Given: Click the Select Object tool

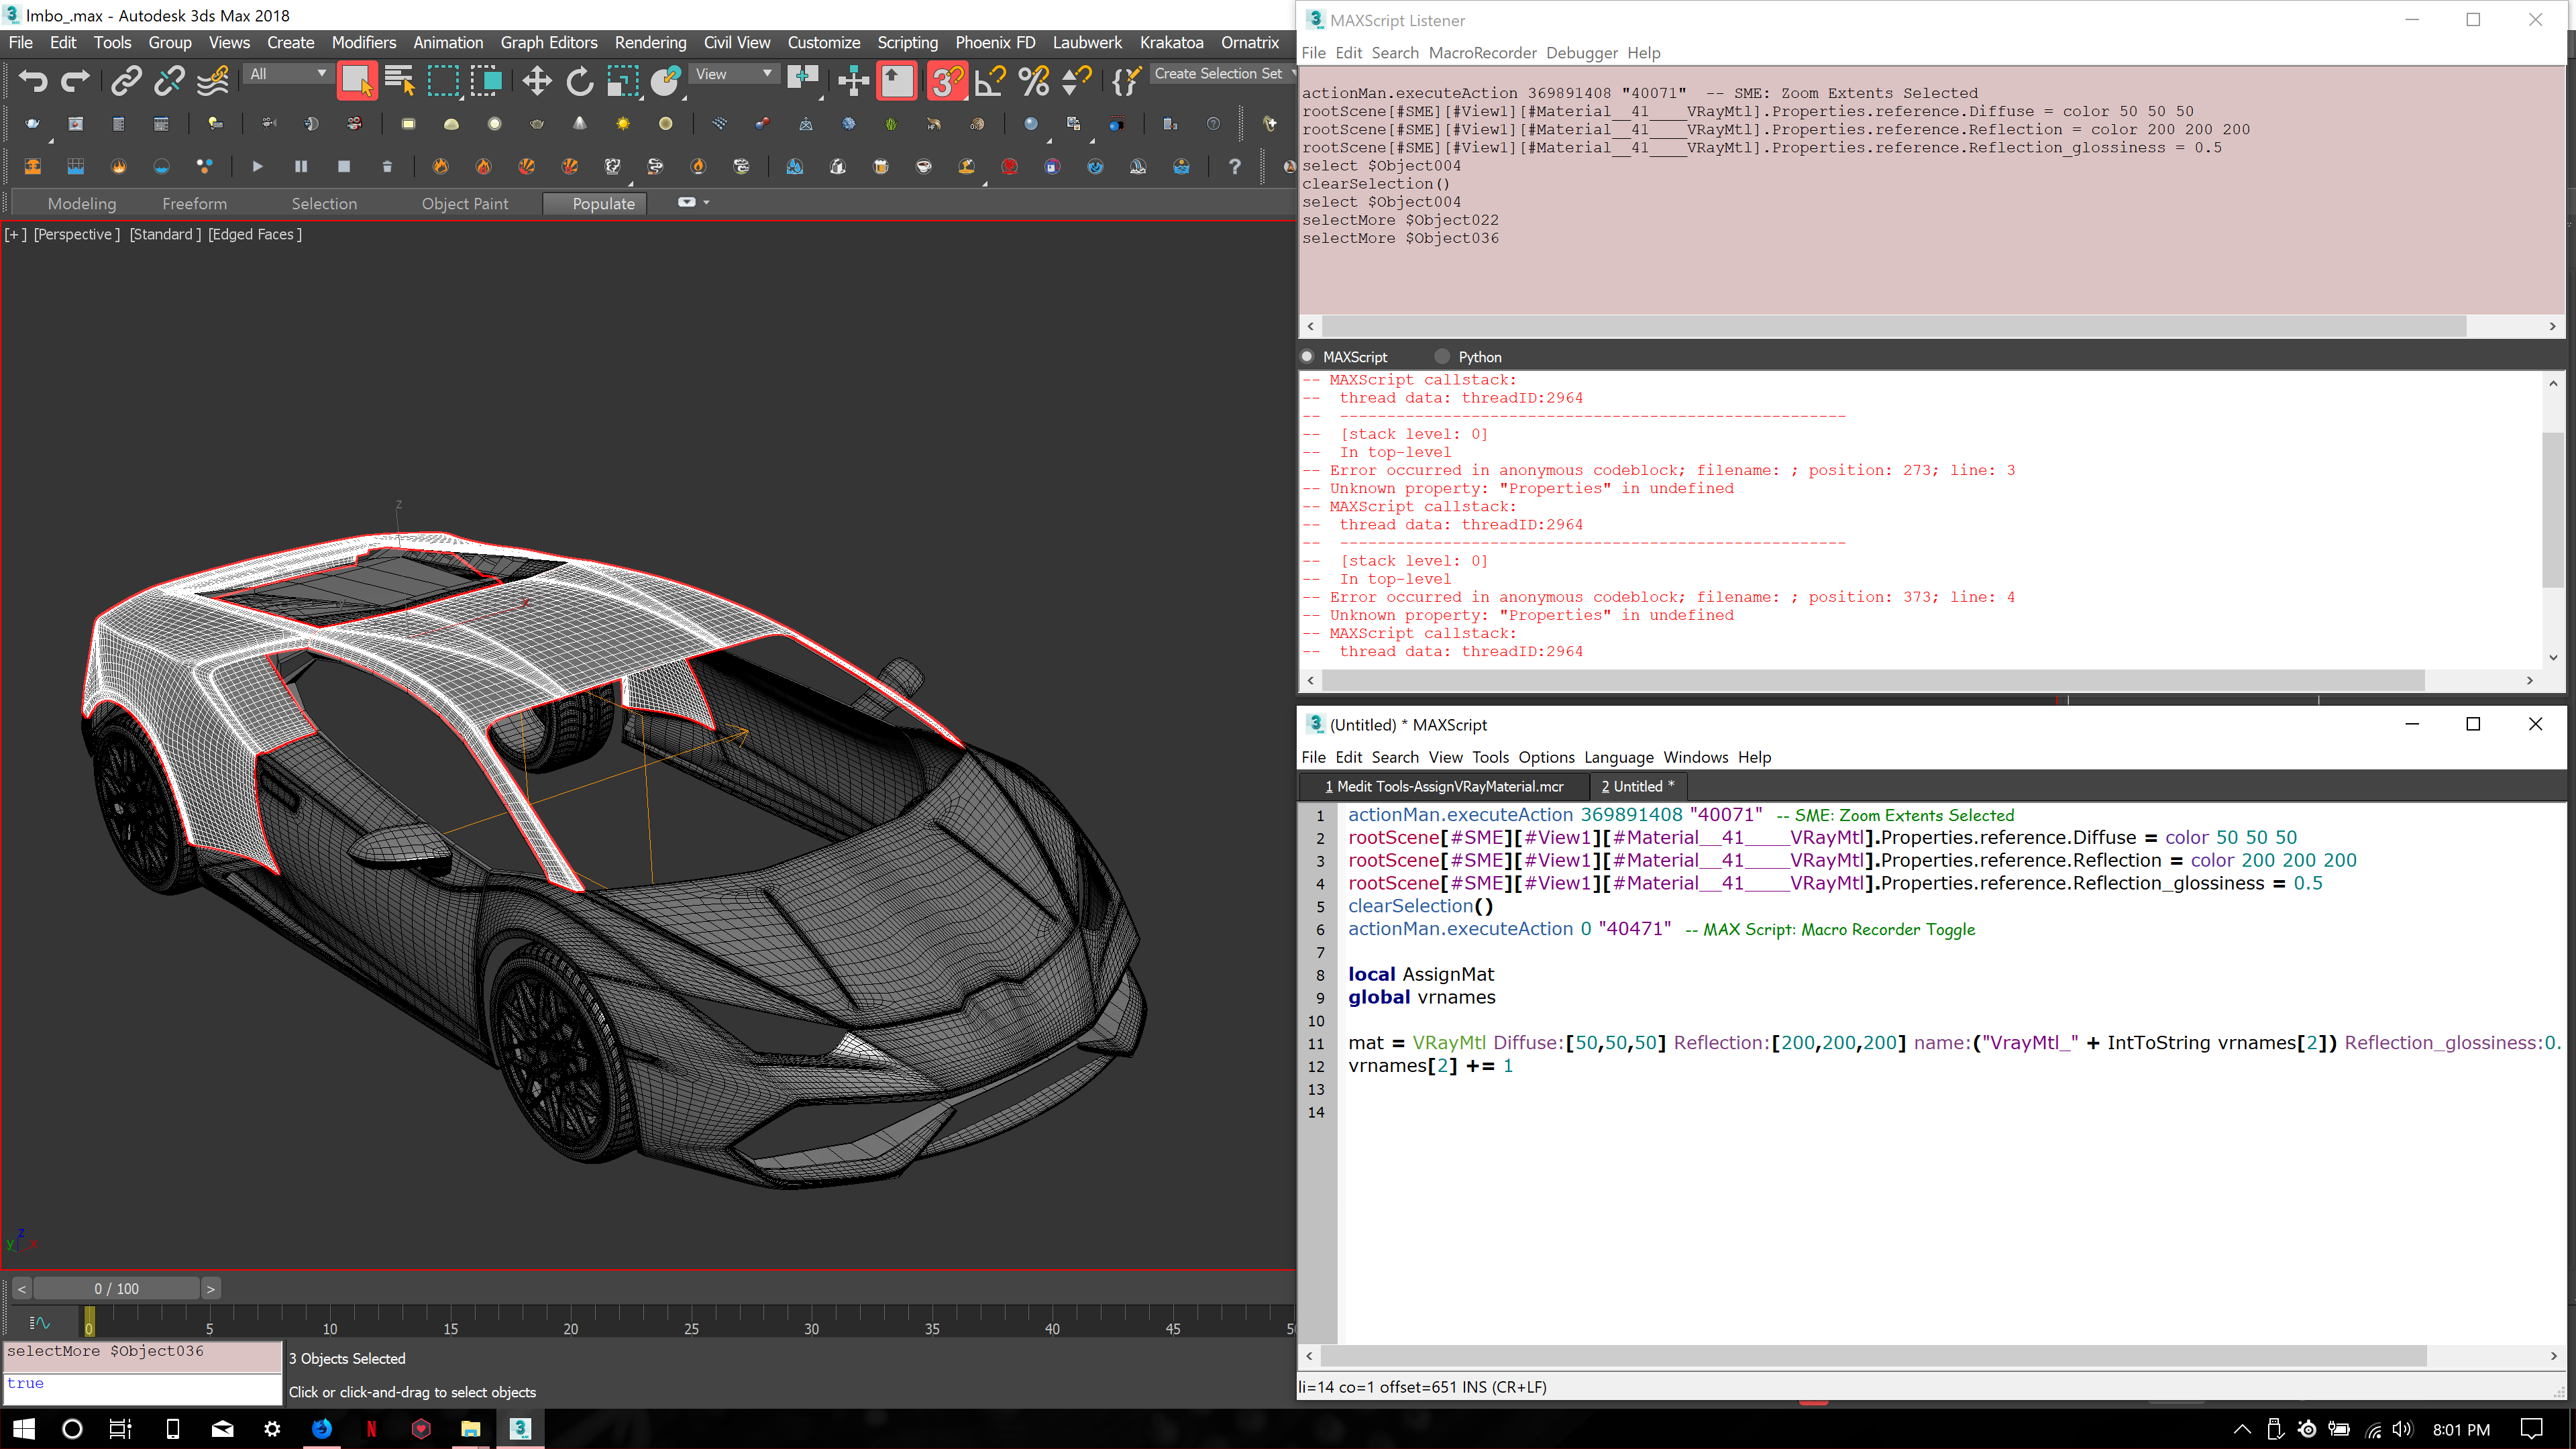Looking at the screenshot, I should tap(356, 80).
